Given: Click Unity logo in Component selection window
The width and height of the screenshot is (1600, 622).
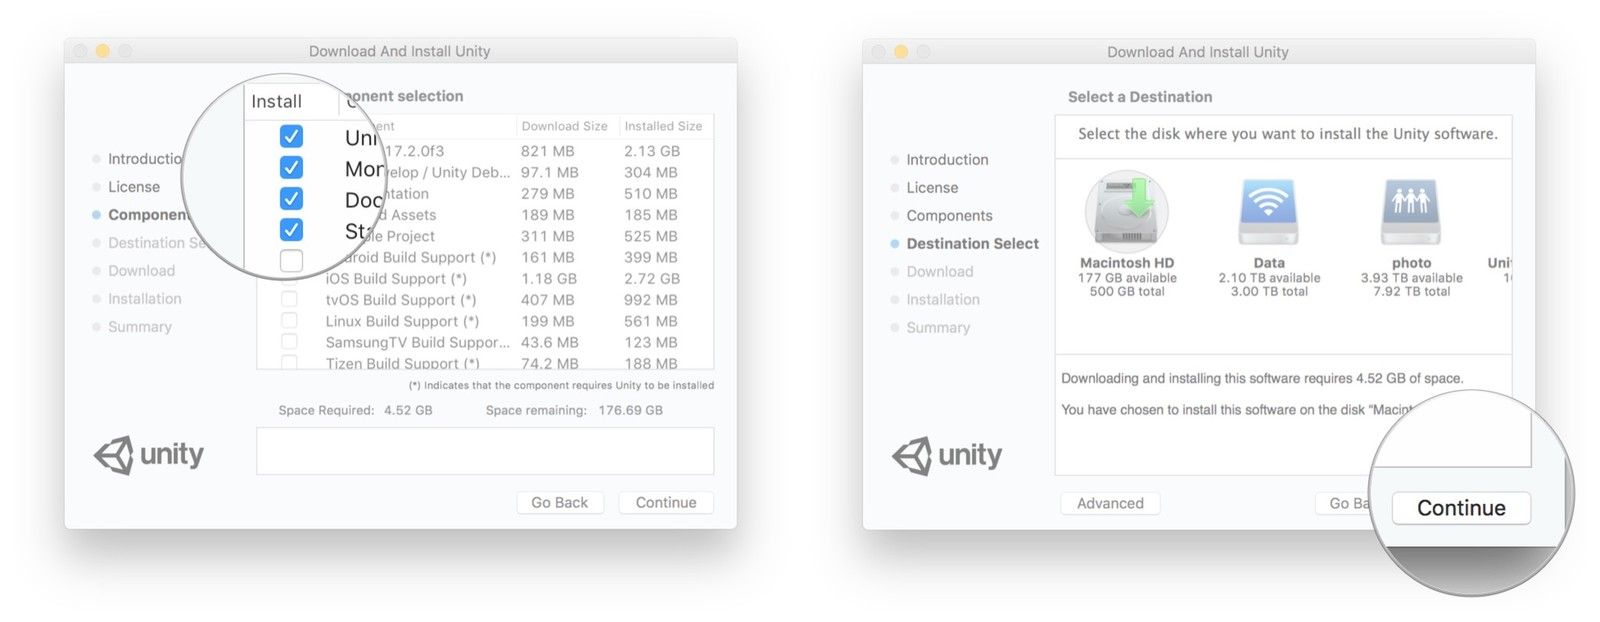Looking at the screenshot, I should tap(149, 455).
